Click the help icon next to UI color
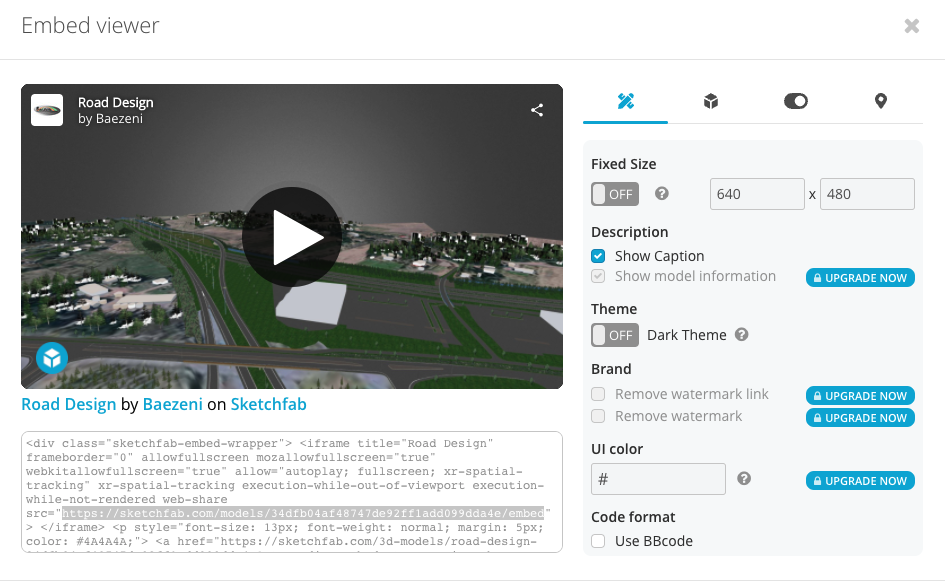Image resolution: width=945 pixels, height=587 pixels. 744,479
